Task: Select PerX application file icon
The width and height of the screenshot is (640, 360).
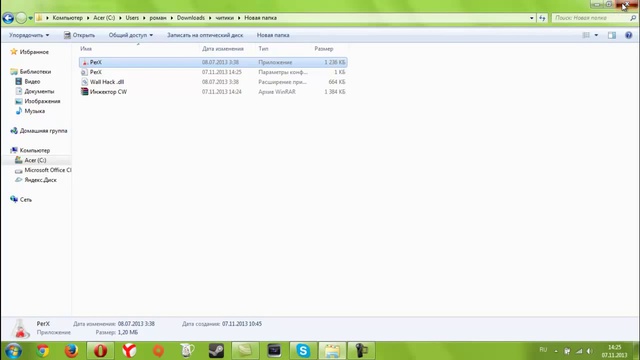Action: 84,62
